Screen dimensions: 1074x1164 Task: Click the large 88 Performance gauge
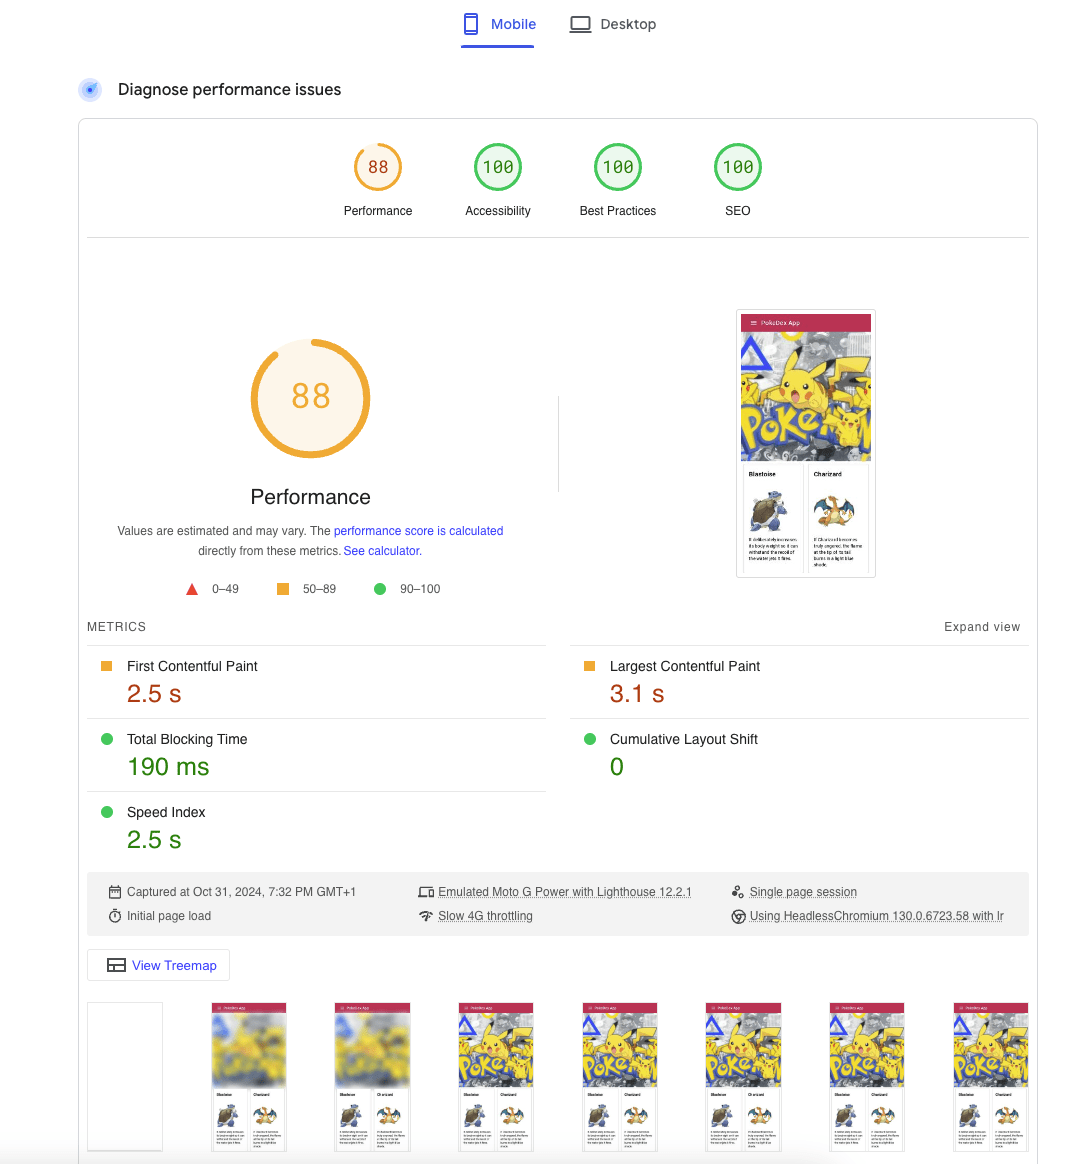tap(310, 399)
